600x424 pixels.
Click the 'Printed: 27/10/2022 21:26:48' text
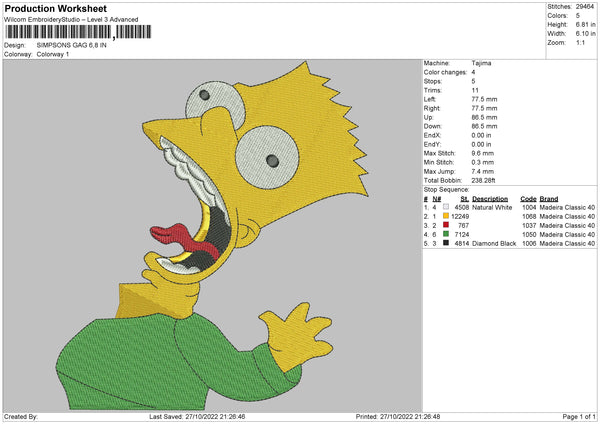(x=398, y=416)
